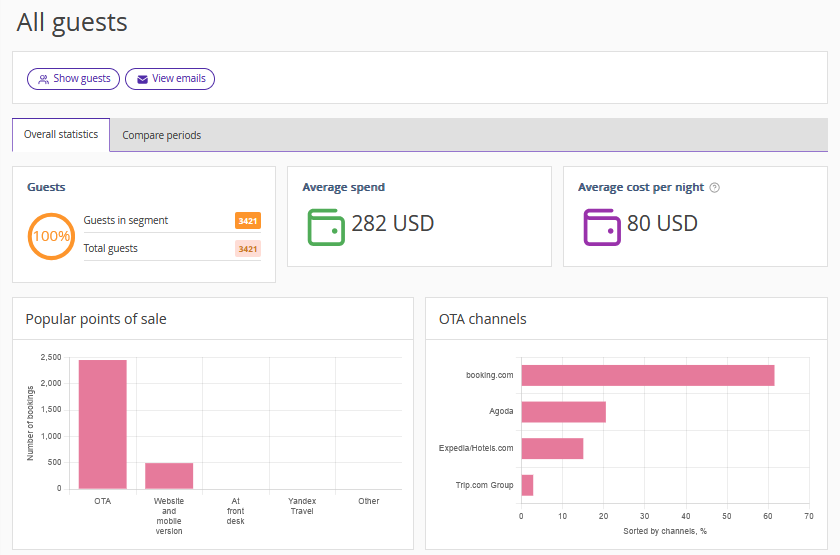Screen dimensions: 840x555
Task: Switch to the Compare periods tab
Action: click(161, 135)
